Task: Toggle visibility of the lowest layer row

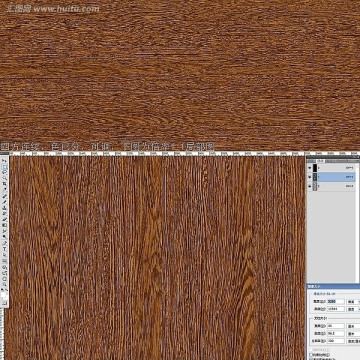Action: pyautogui.click(x=310, y=186)
